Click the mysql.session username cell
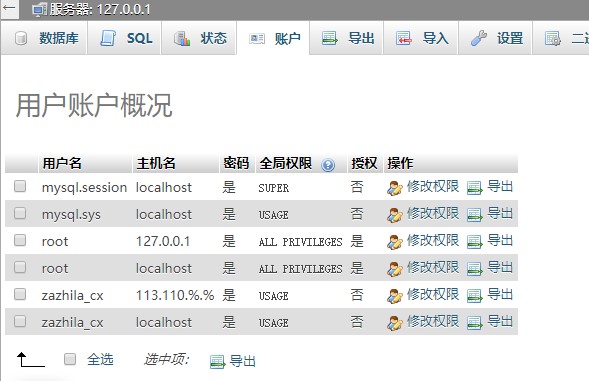The height and width of the screenshot is (381, 589). (x=85, y=187)
